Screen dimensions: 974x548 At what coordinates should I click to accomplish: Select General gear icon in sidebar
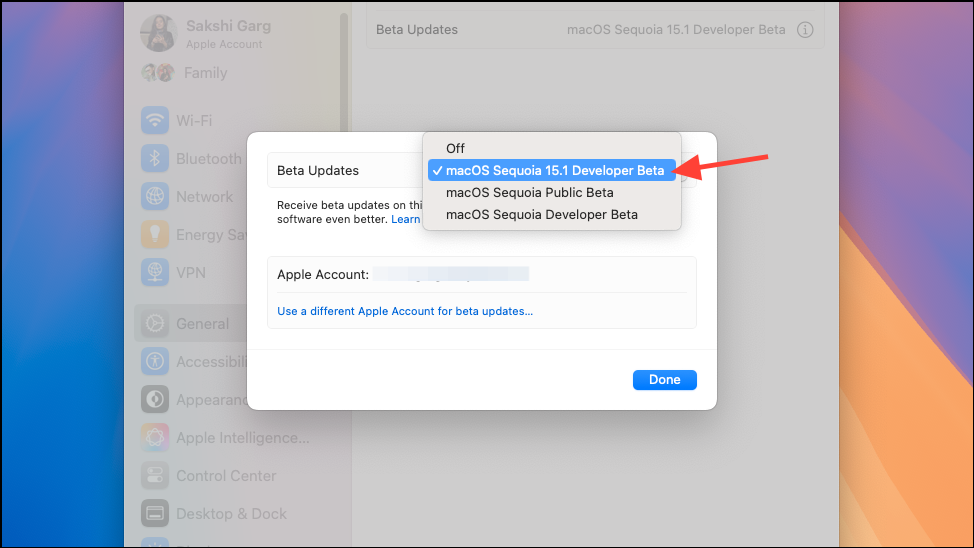(155, 323)
